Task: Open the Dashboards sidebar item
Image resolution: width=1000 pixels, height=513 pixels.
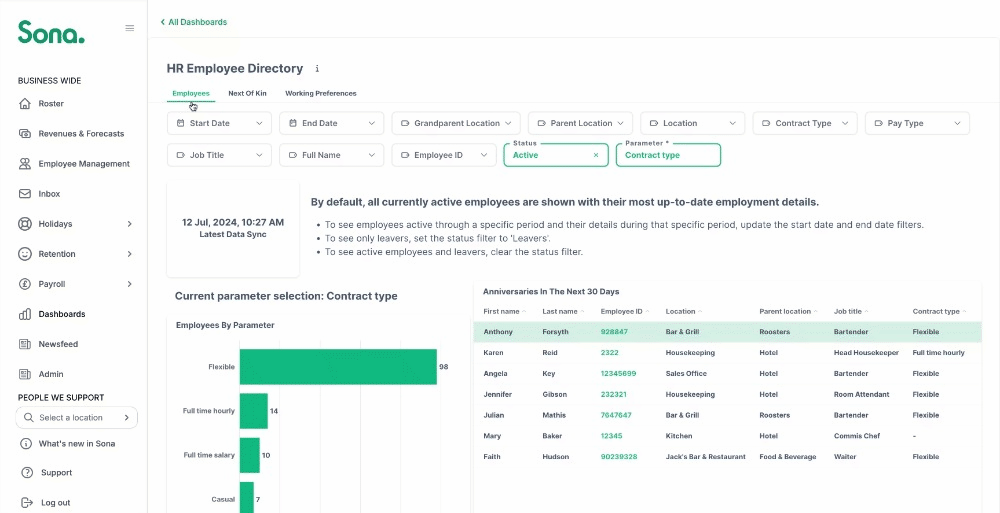Action: [x=62, y=314]
